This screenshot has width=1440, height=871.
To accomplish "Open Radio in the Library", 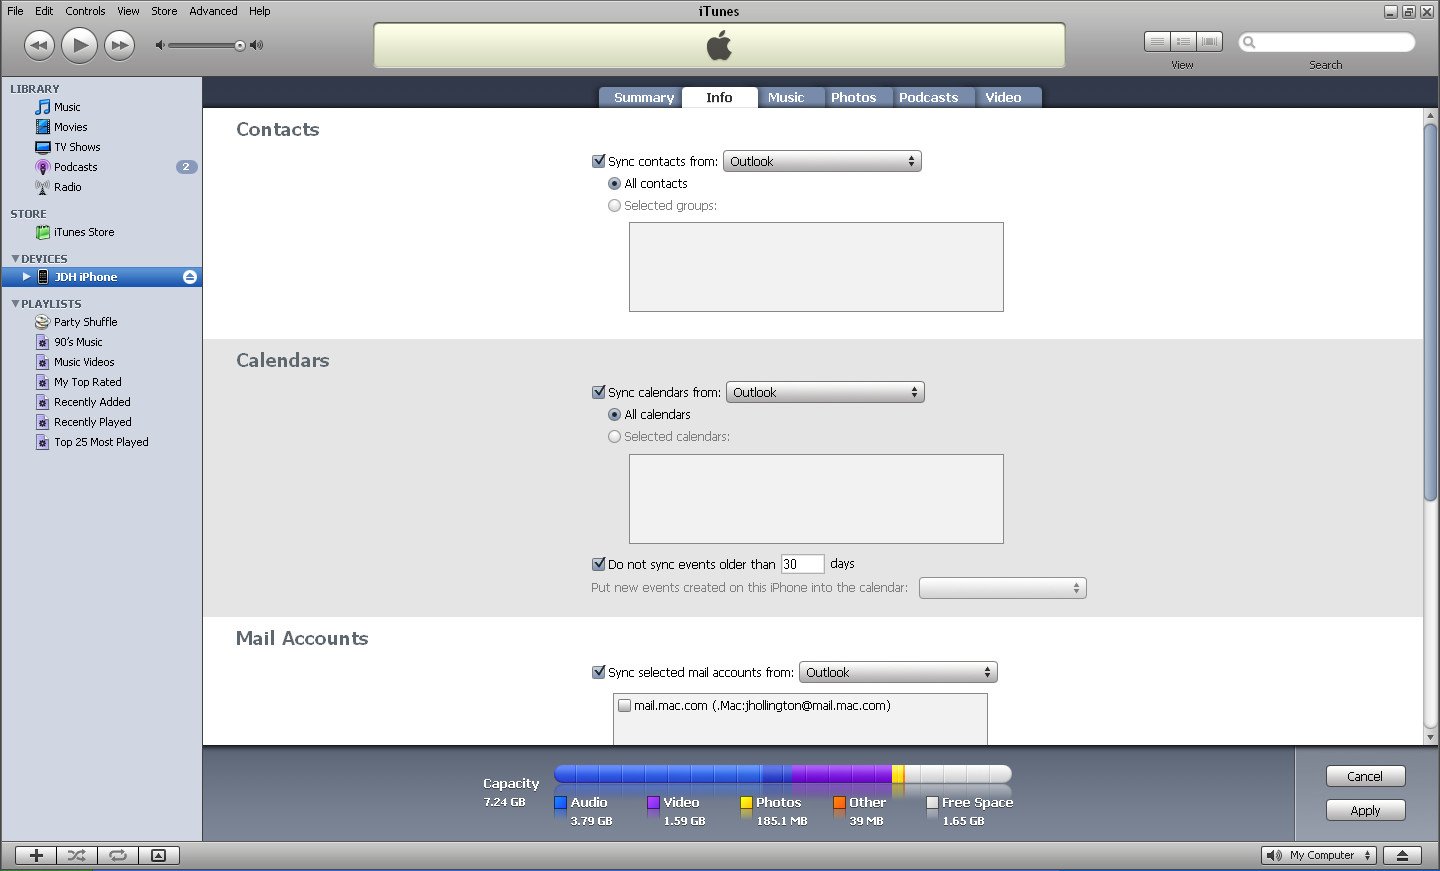I will pos(67,187).
